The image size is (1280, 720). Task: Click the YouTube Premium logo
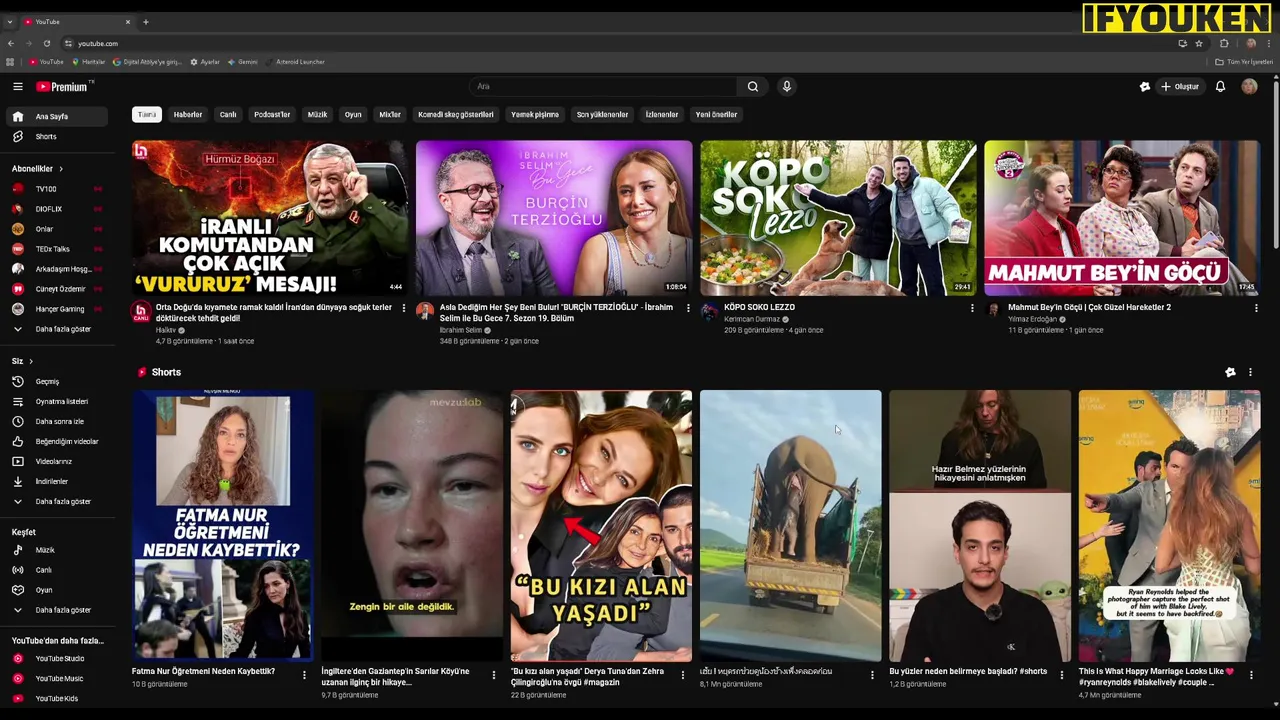[x=62, y=87]
